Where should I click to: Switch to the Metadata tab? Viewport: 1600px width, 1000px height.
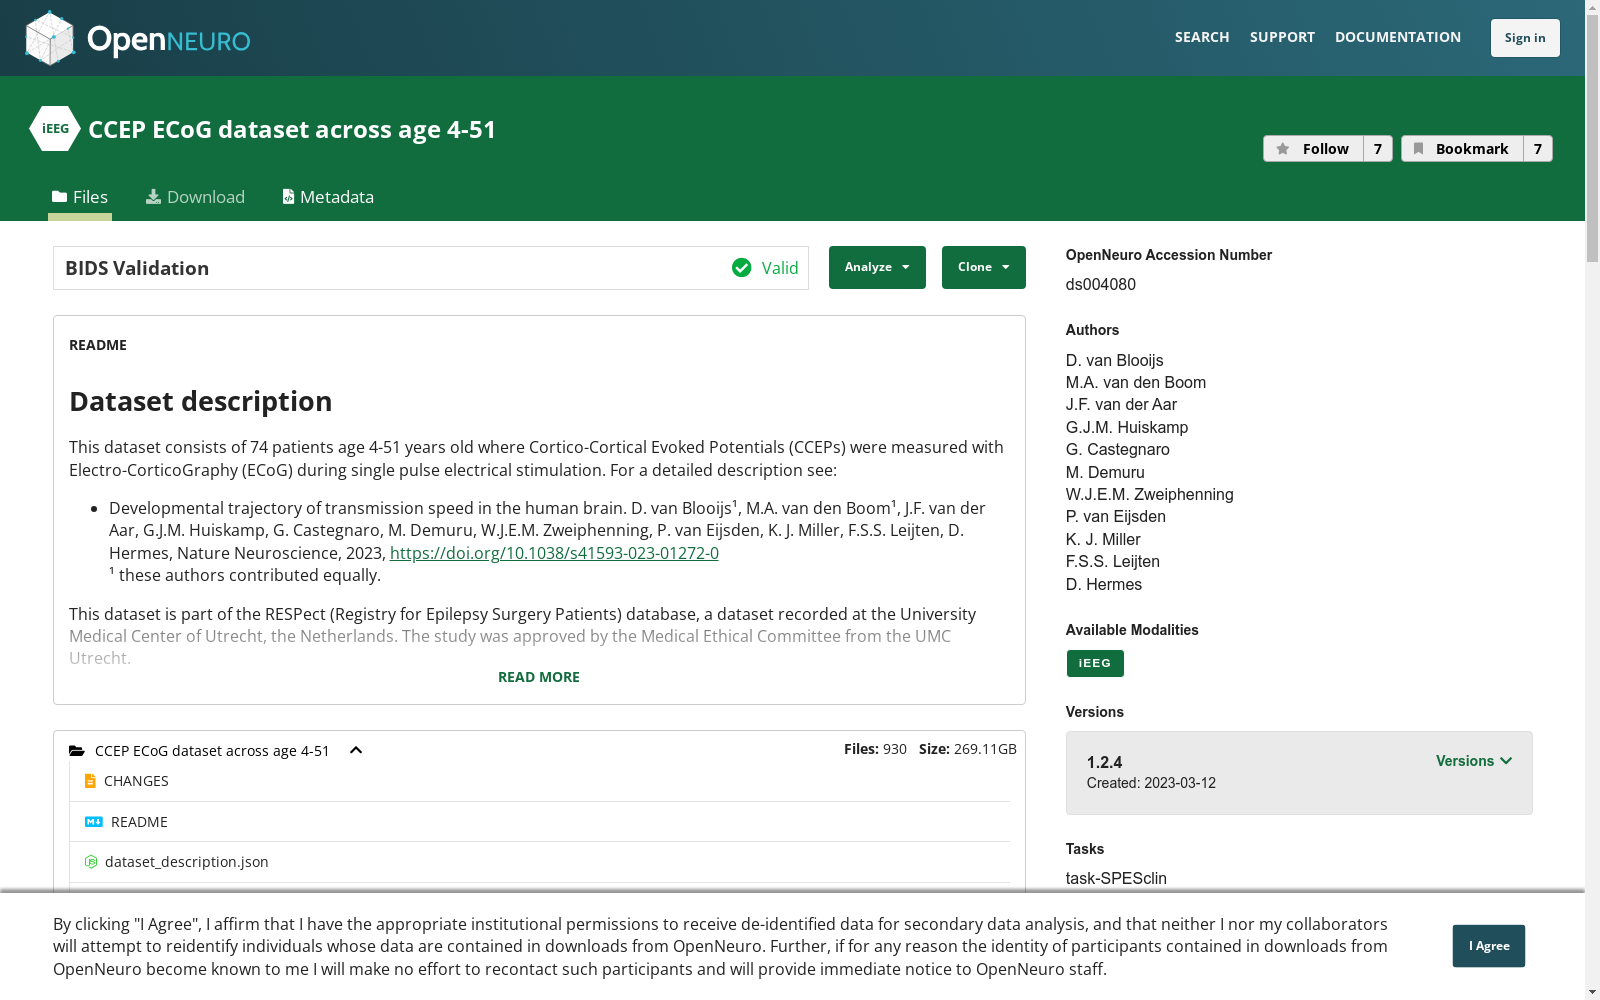coord(328,197)
